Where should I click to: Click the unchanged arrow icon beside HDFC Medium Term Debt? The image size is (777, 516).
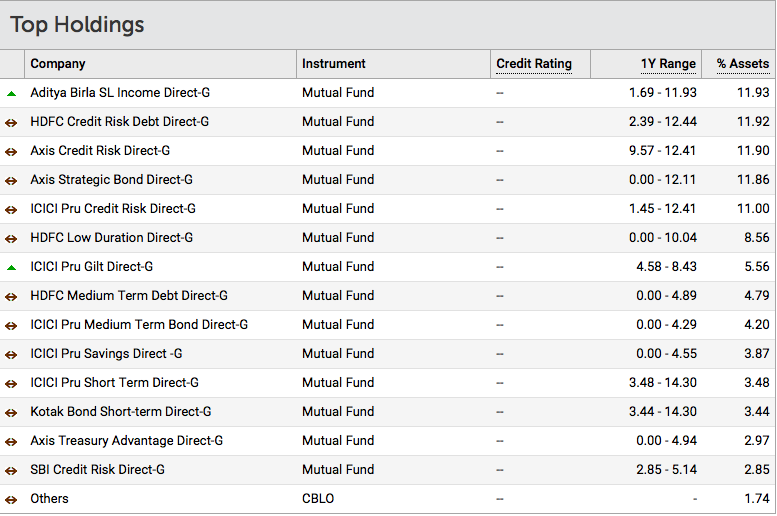[x=11, y=296]
